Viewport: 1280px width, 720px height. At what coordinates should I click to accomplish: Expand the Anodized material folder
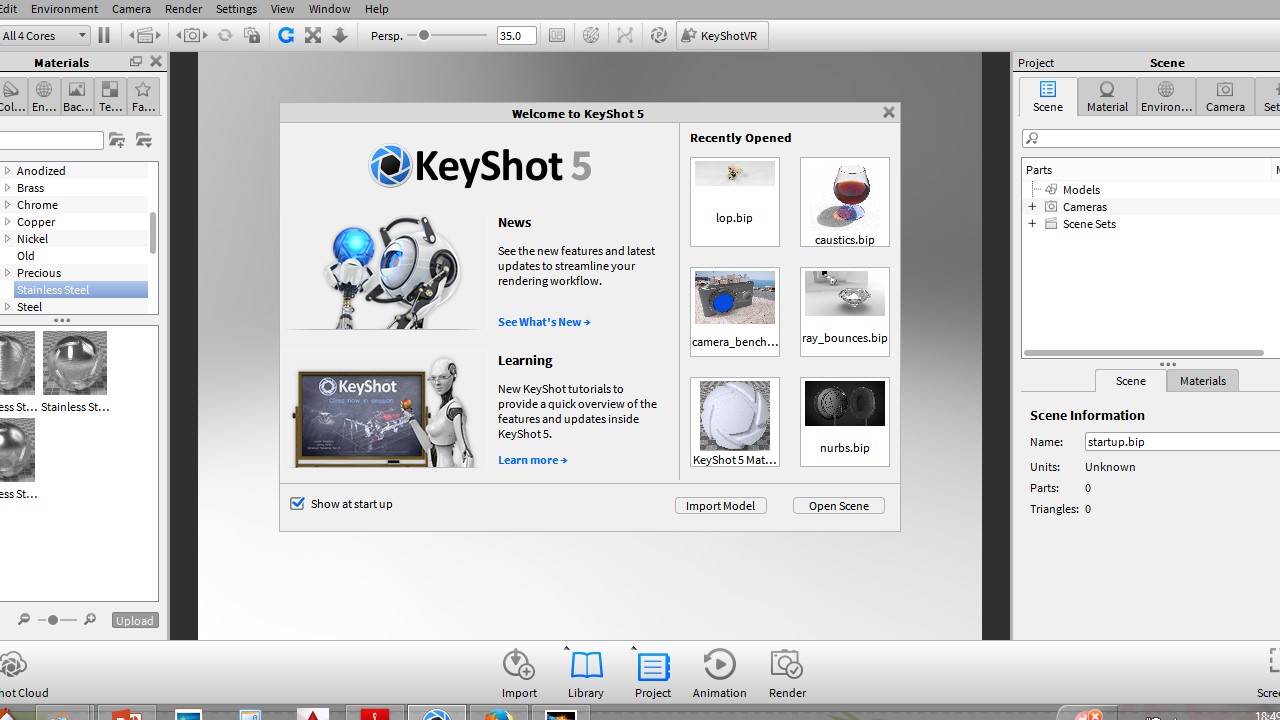click(x=8, y=171)
